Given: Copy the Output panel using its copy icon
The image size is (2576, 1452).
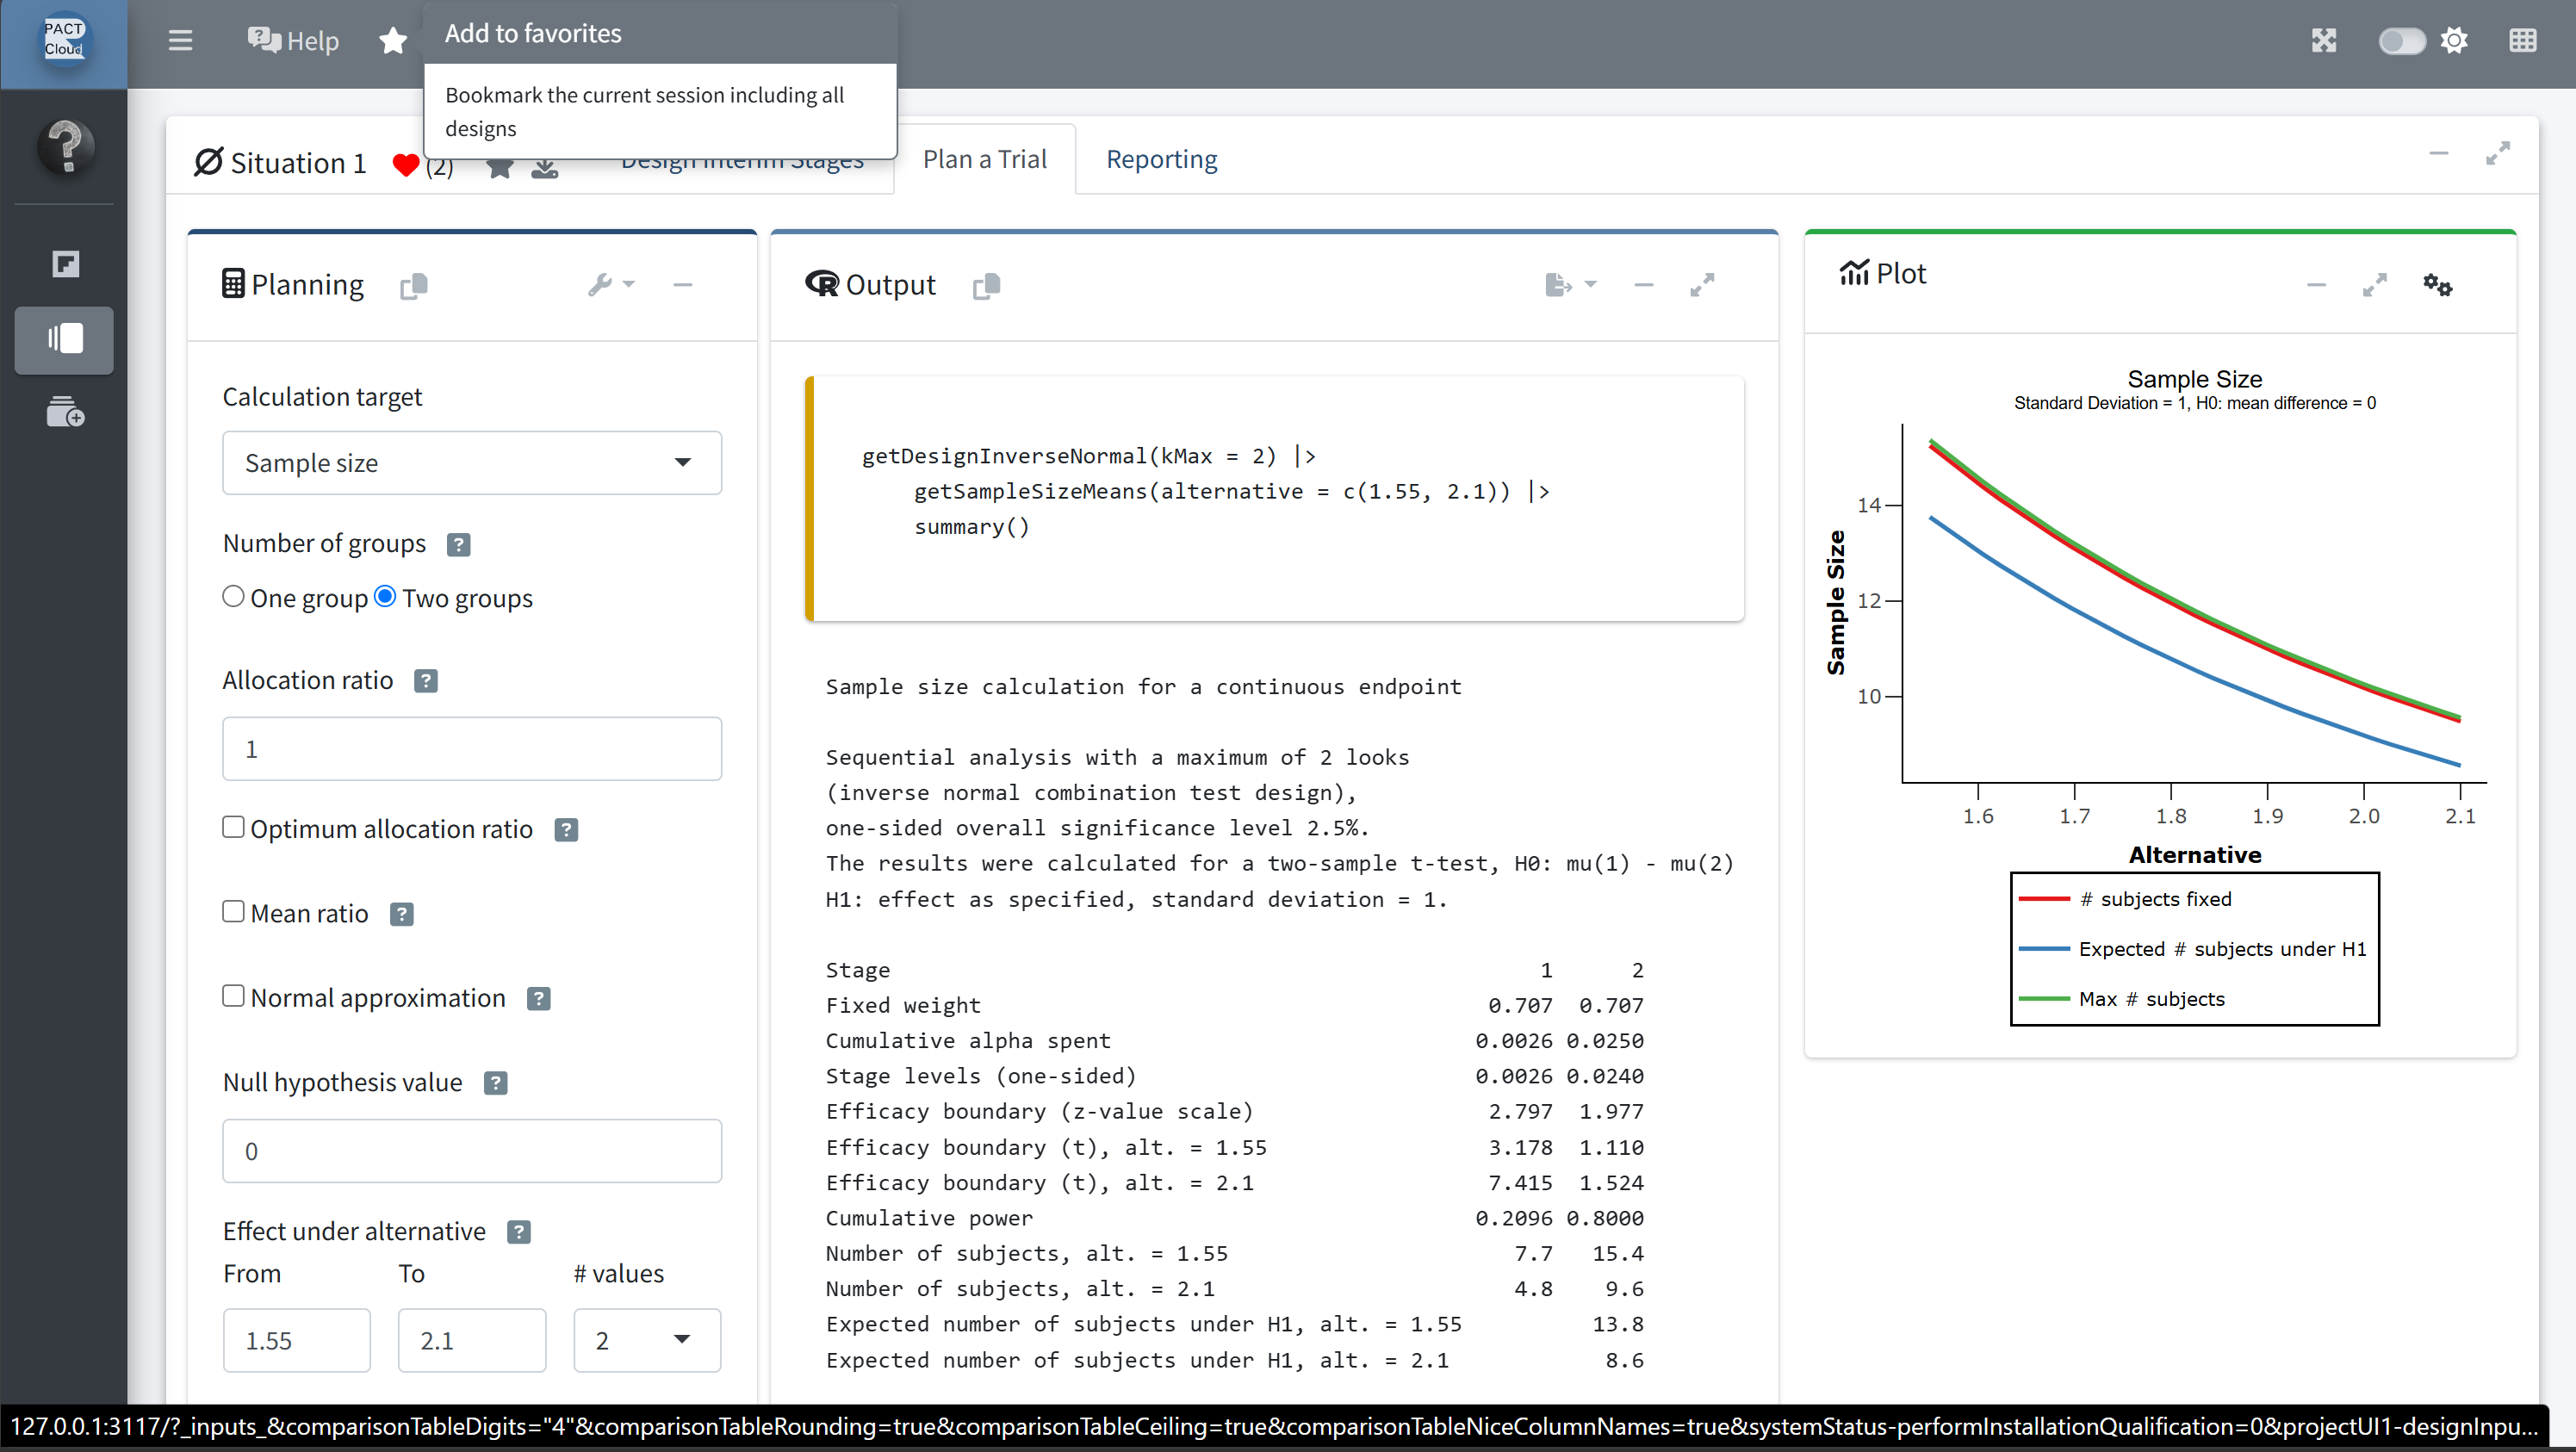Looking at the screenshot, I should coord(986,286).
